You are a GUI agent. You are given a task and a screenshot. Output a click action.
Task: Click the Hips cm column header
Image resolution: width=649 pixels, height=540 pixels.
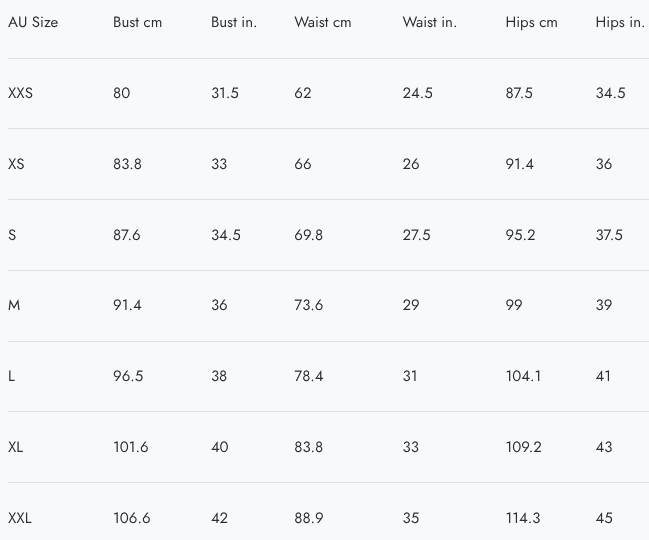531,22
